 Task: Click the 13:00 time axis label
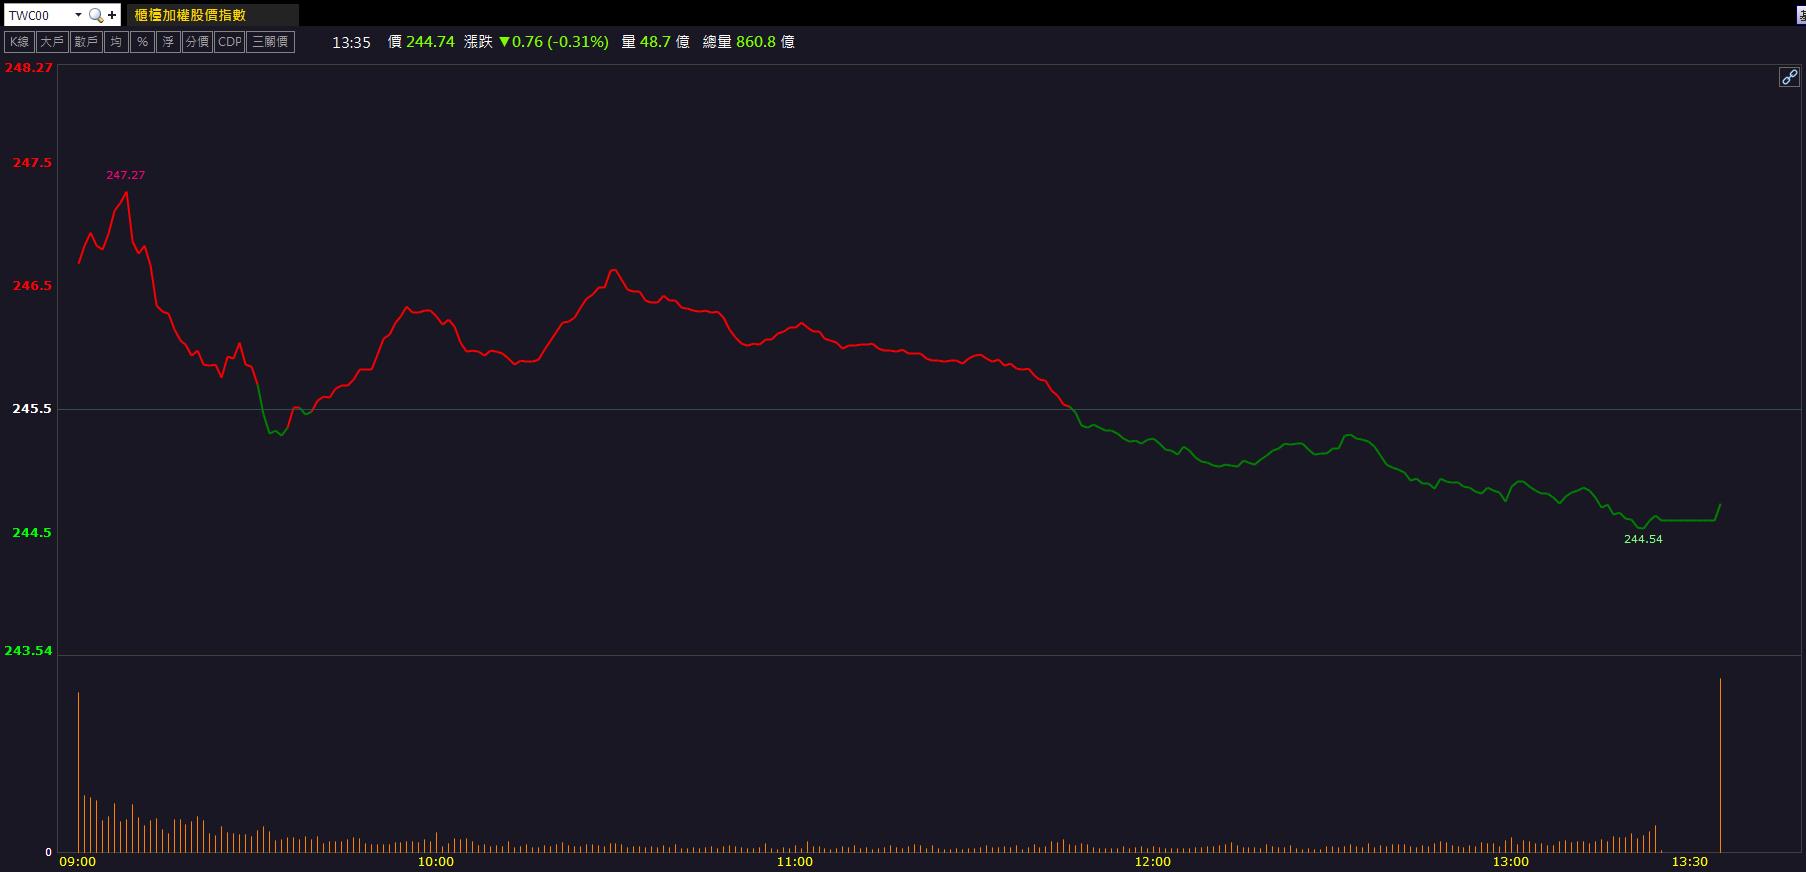[1510, 862]
